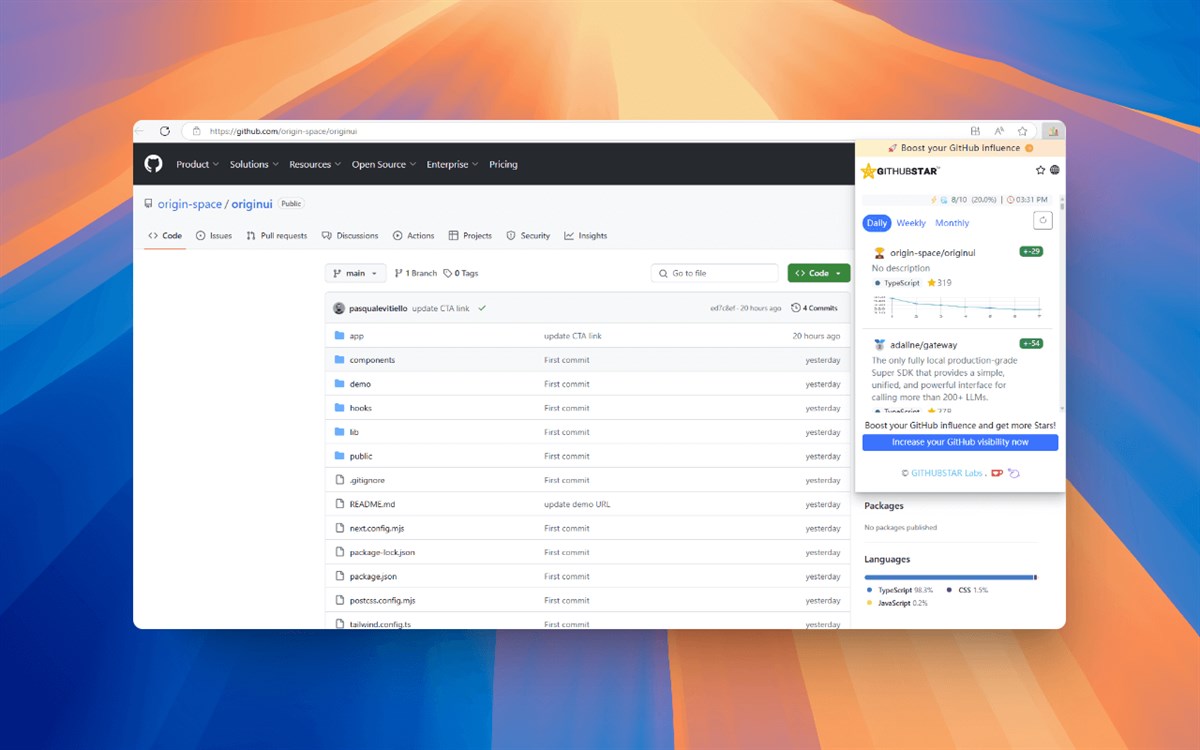This screenshot has height=750, width=1200.
Task: Switch to the Actions tab
Action: 414,236
